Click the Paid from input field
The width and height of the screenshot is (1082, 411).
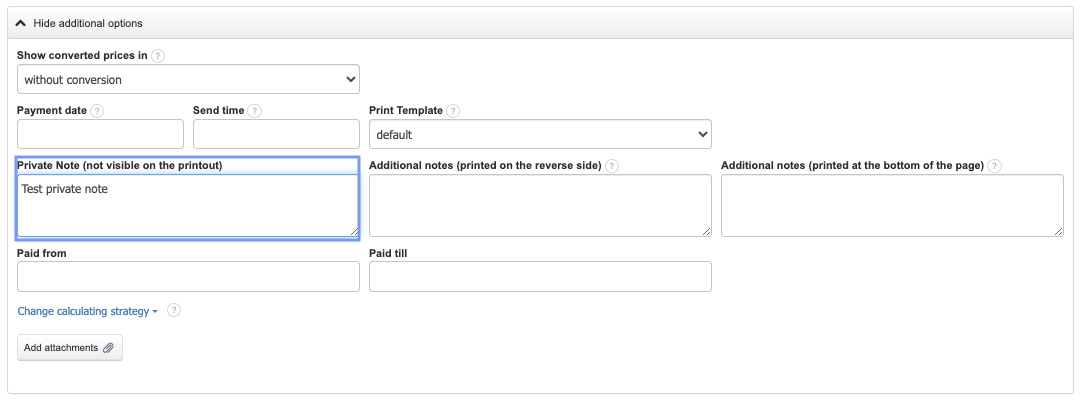coord(188,277)
